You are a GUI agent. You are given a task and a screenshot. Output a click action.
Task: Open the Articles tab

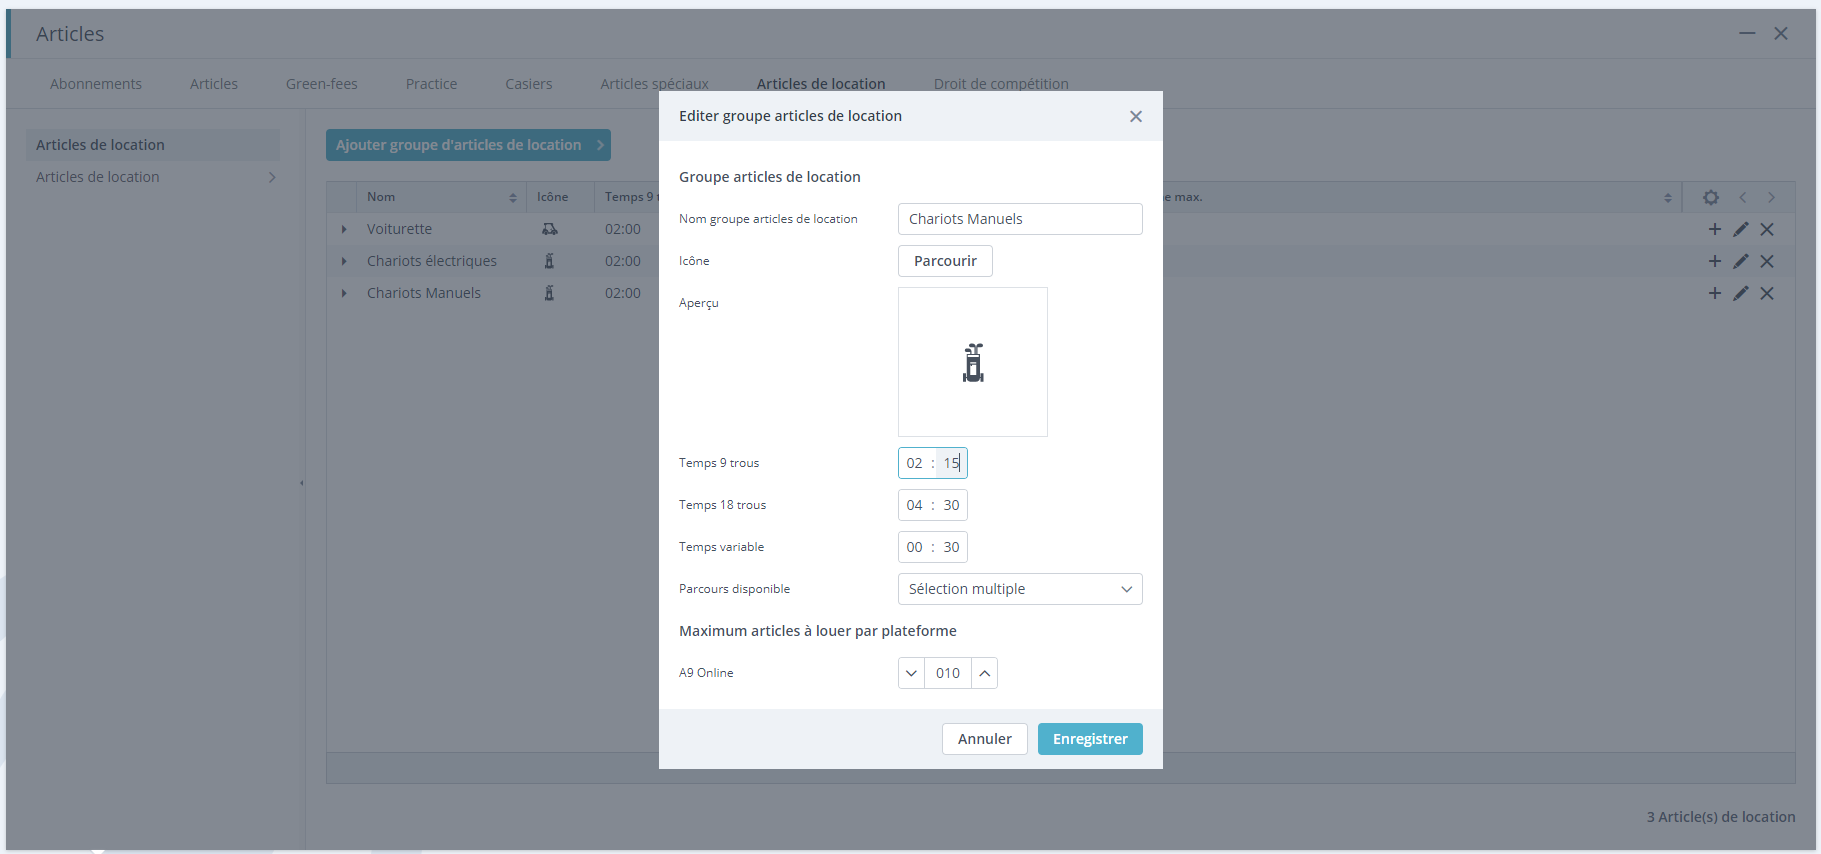coord(214,84)
